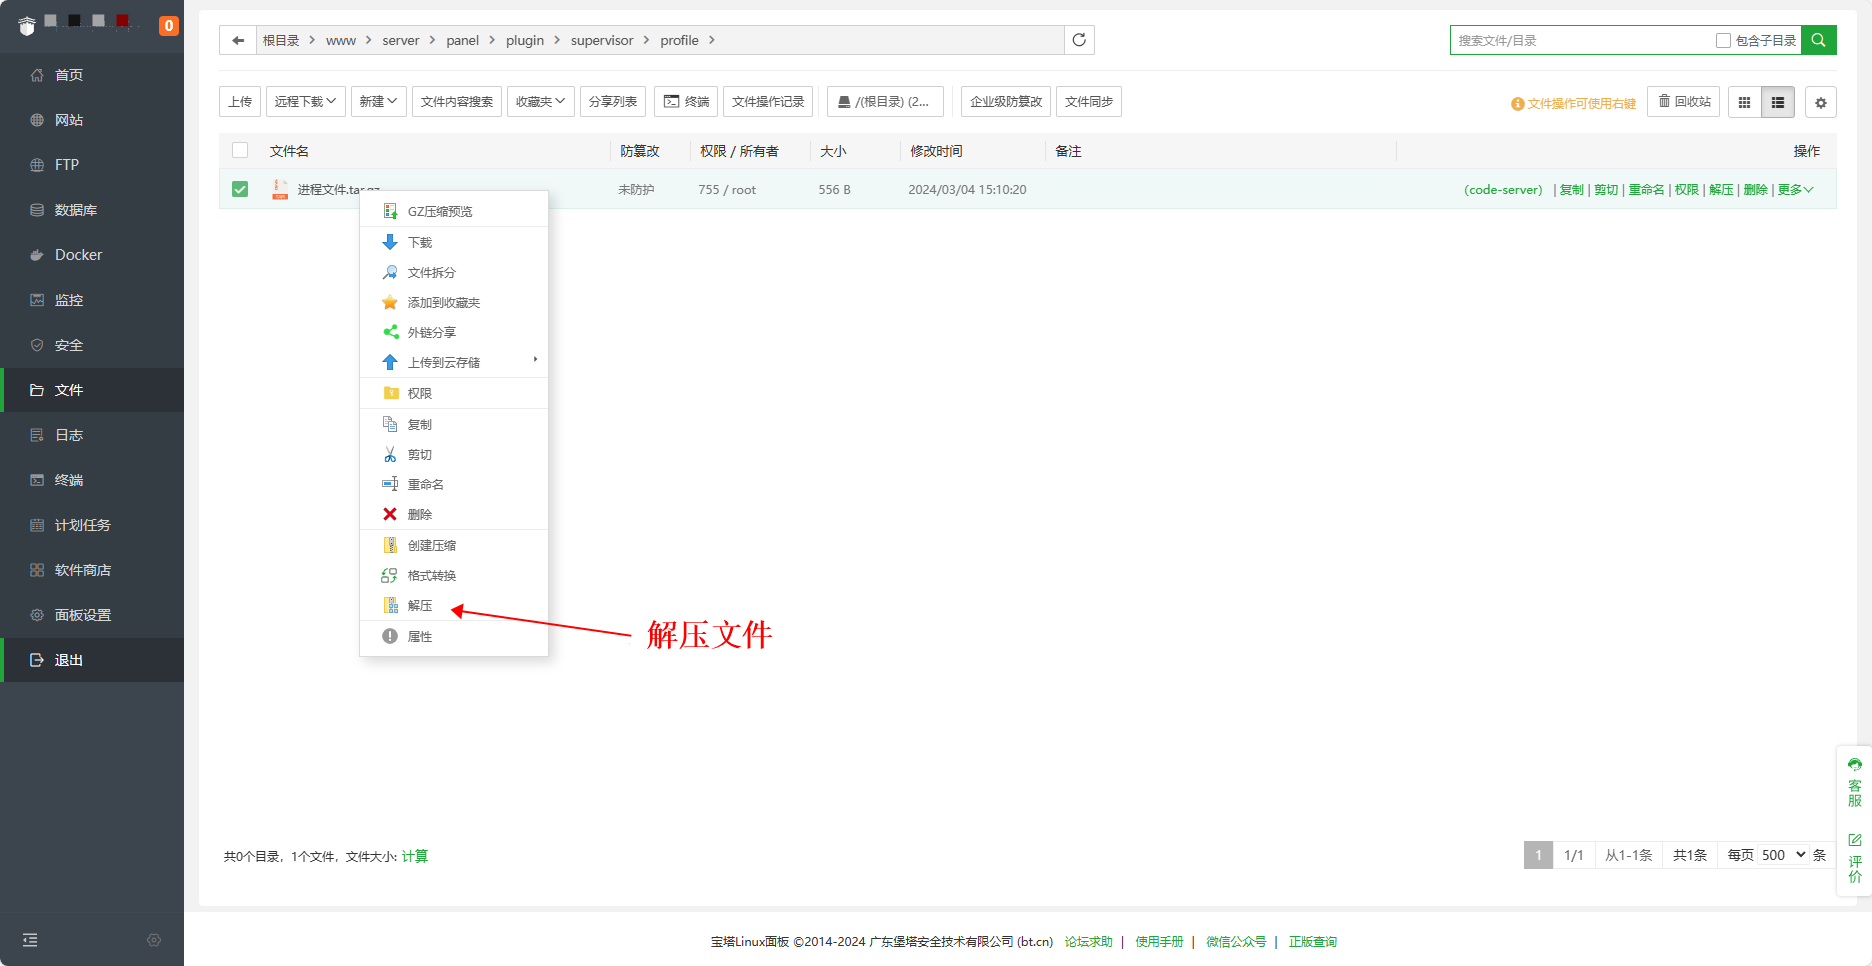Expand the 远程下载 dropdown
1872x966 pixels.
pos(305,102)
